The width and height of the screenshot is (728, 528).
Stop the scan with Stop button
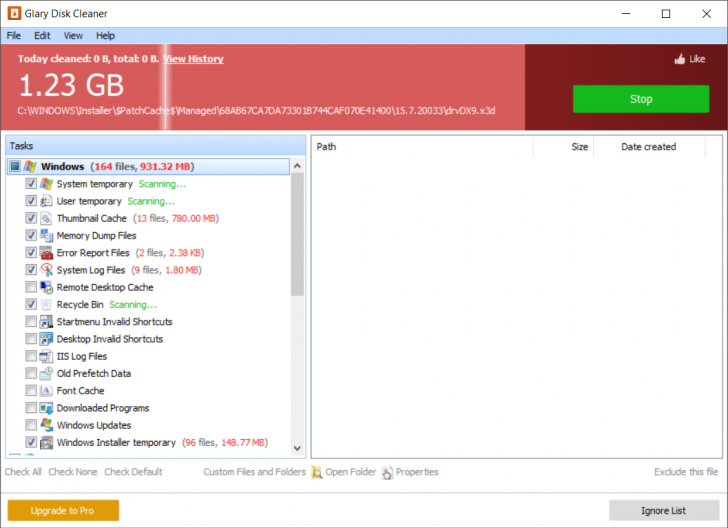point(641,99)
